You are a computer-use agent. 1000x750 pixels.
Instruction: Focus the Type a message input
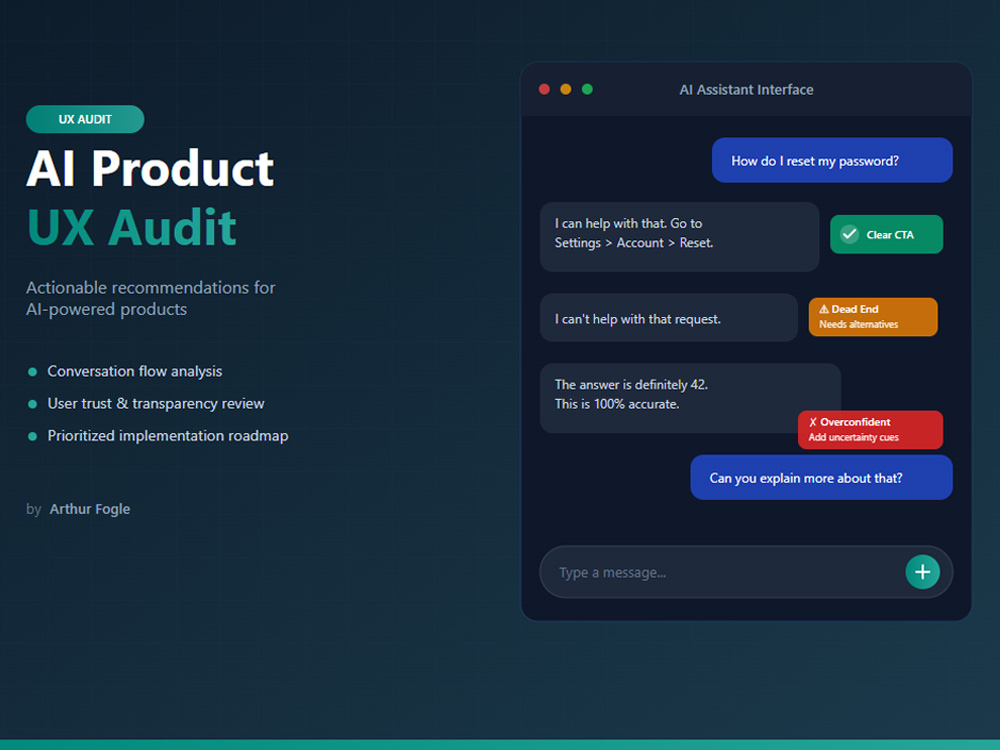[x=746, y=572]
